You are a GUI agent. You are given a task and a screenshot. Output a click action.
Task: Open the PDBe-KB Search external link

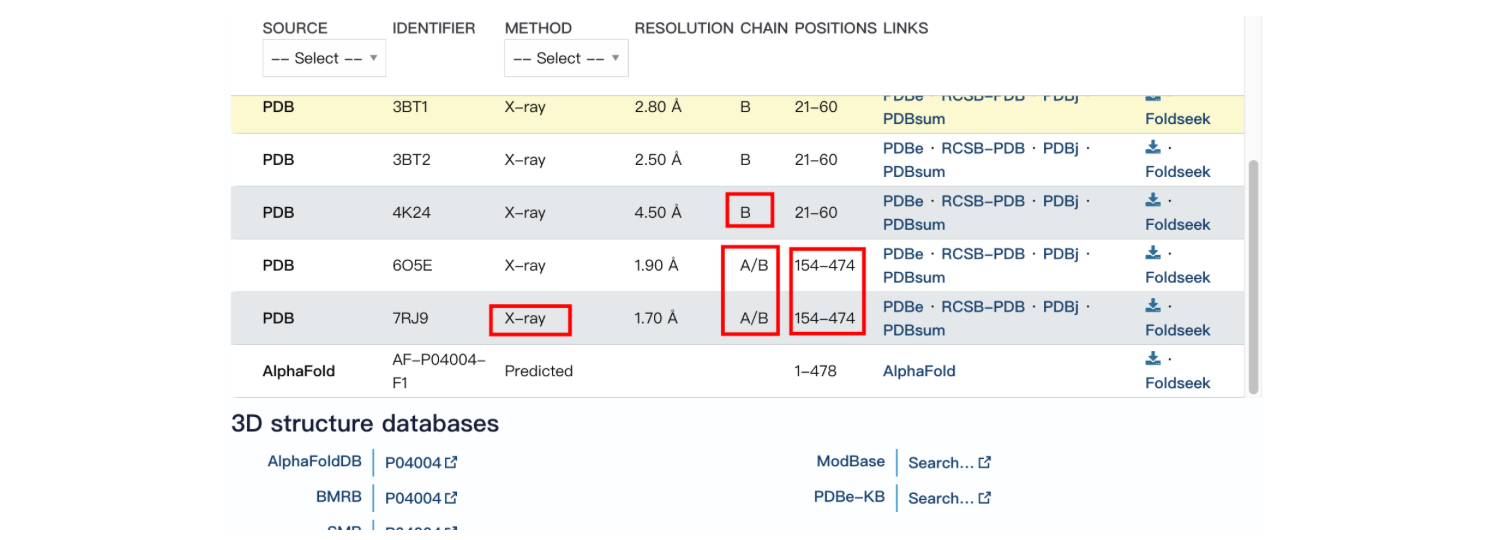tap(949, 498)
